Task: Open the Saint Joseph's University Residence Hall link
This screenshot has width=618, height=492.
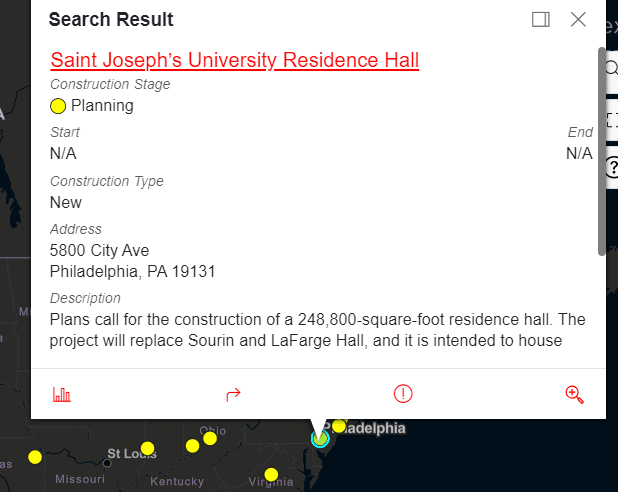Action: 234,60
